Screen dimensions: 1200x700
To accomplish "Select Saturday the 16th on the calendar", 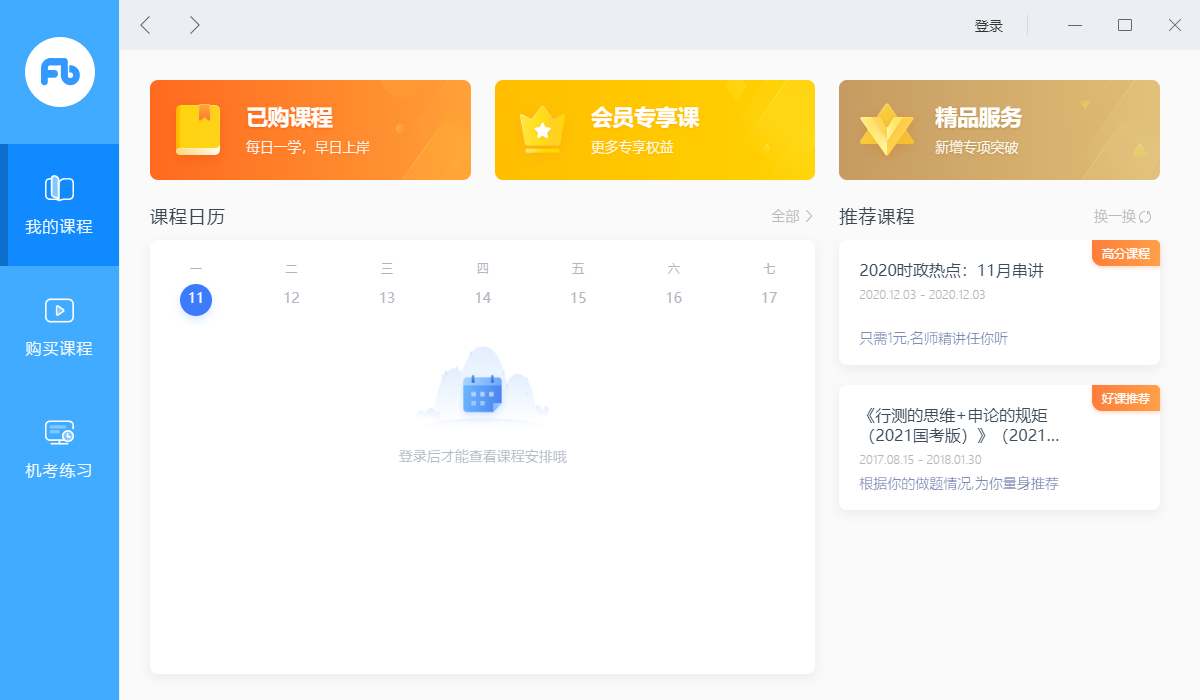I will coord(673,298).
